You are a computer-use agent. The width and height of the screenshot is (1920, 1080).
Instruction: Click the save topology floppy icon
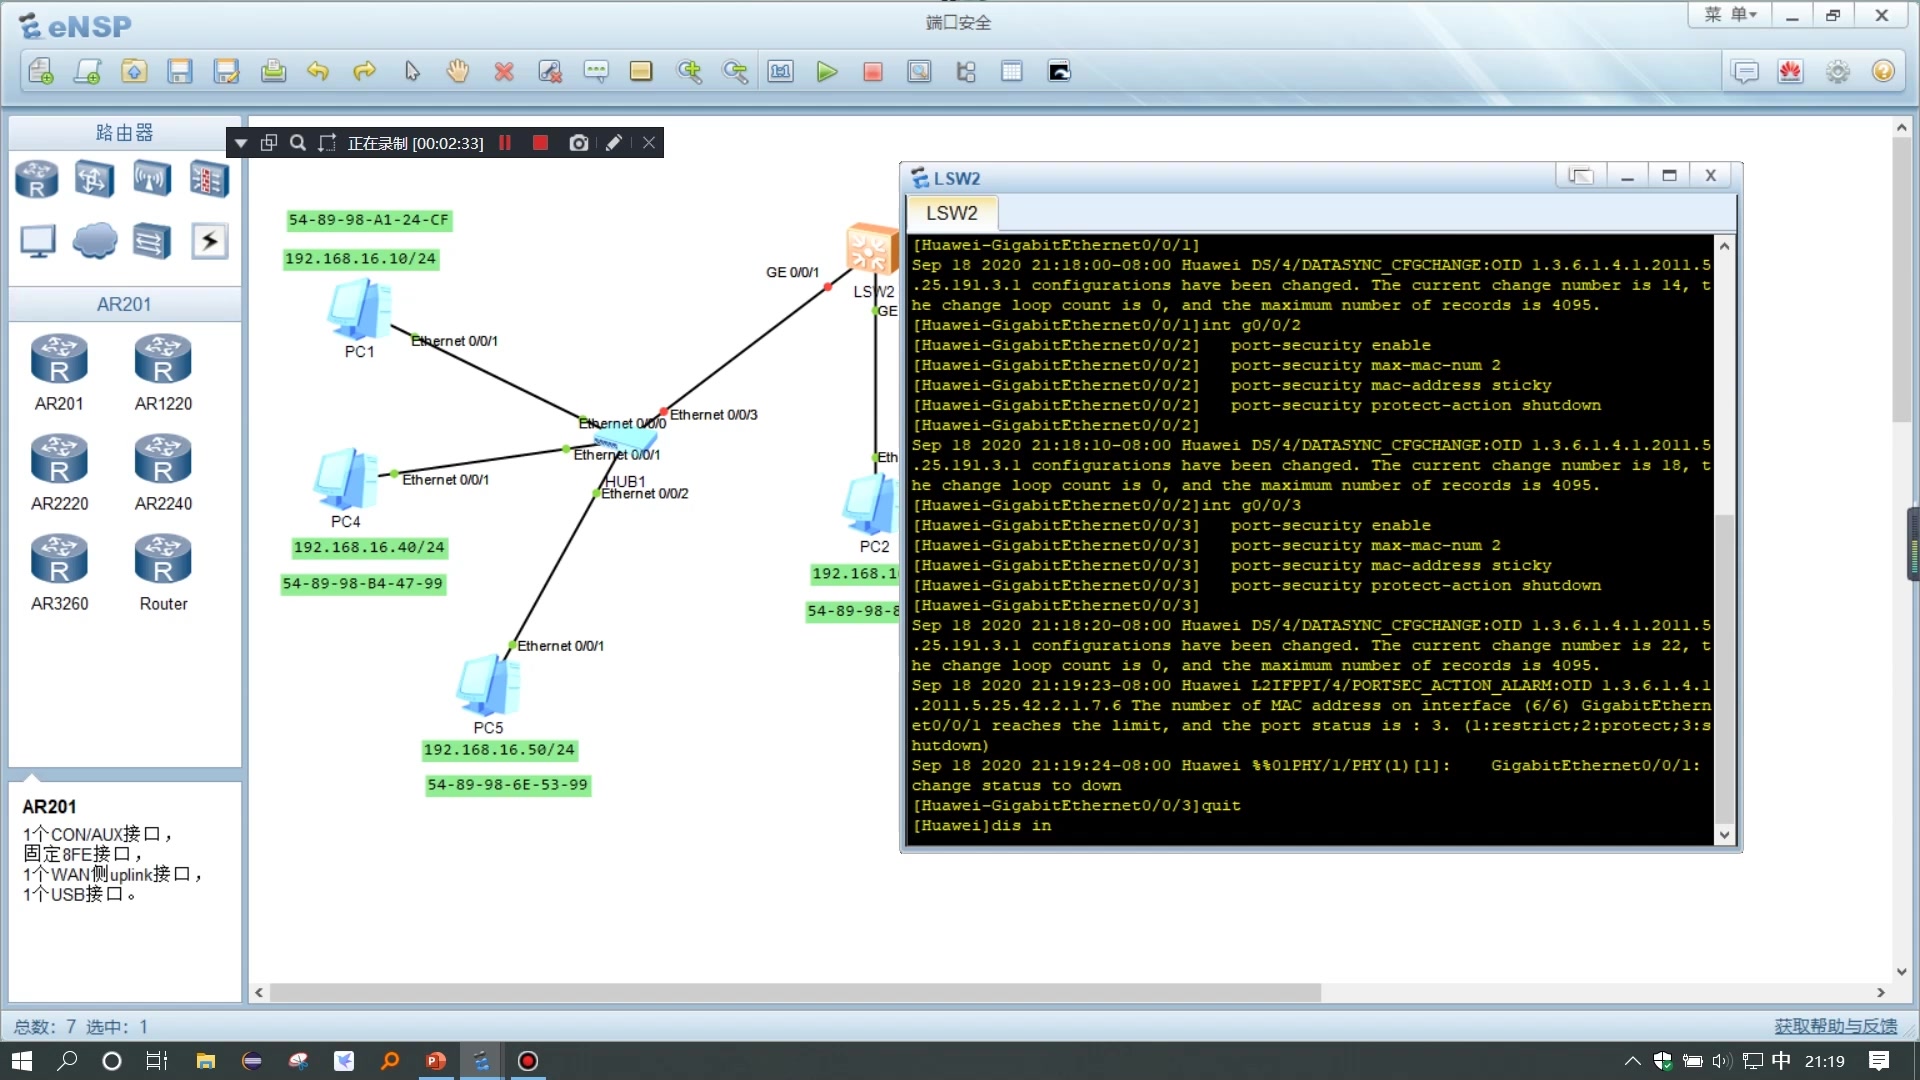pos(180,72)
